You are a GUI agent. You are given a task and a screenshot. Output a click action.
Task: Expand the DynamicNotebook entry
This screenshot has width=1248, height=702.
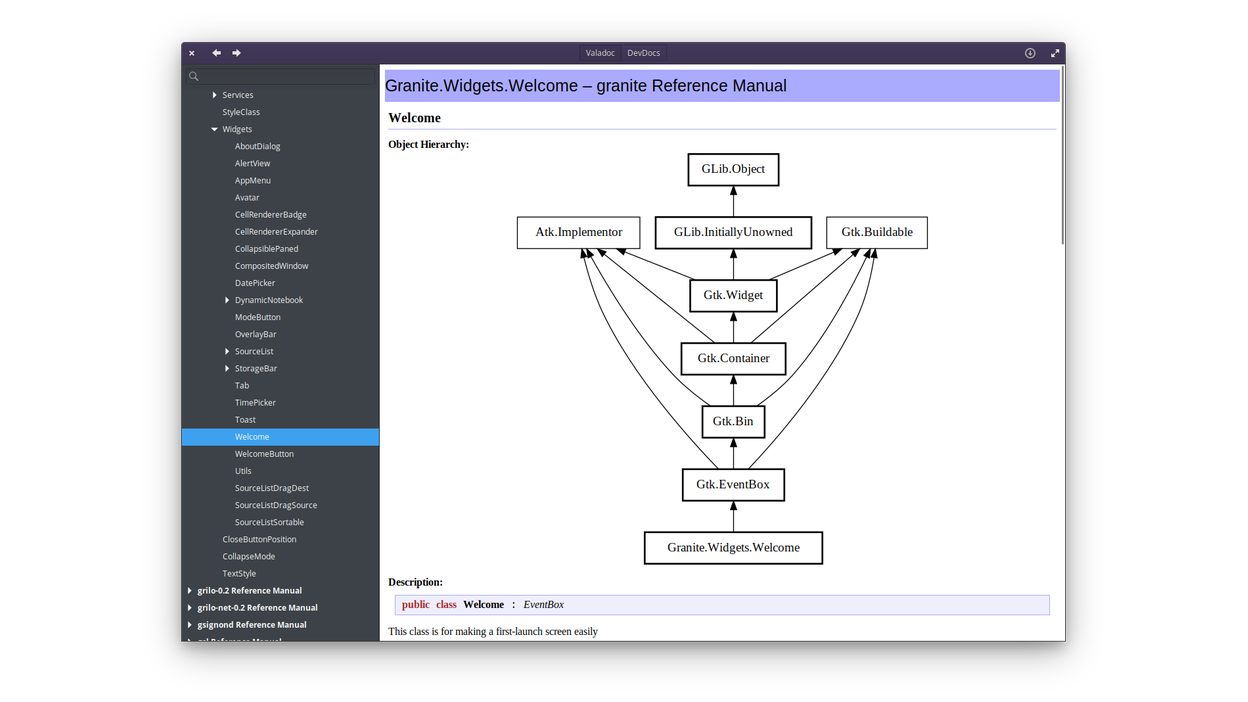click(x=227, y=300)
